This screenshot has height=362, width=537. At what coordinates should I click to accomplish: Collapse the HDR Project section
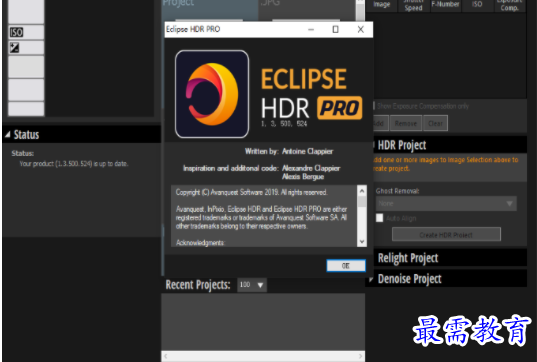374,145
